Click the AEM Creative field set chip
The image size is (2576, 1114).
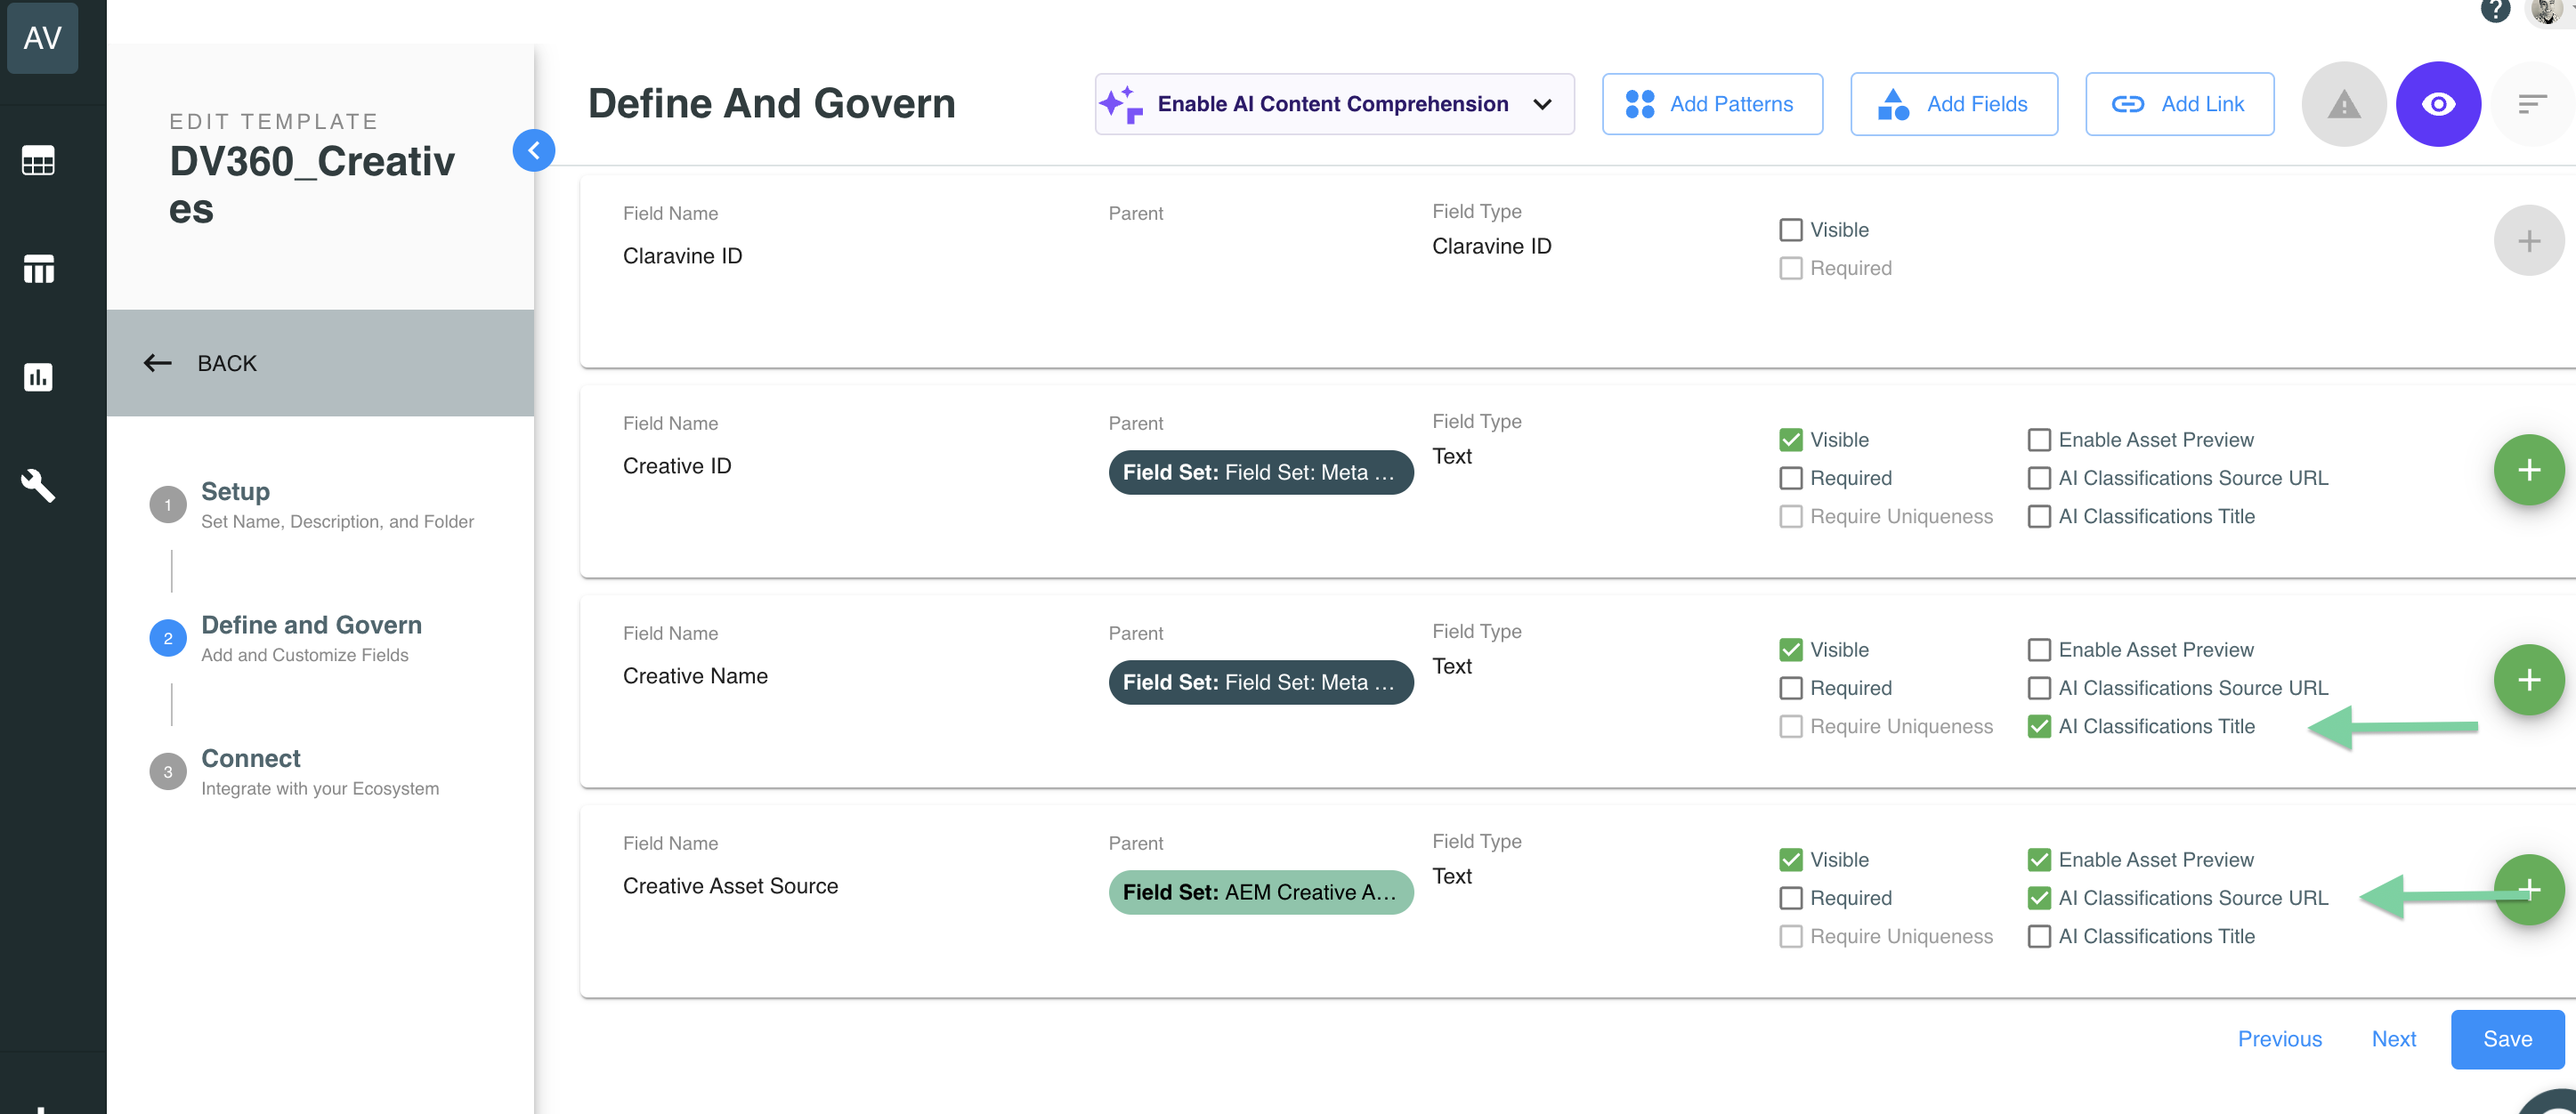(1260, 892)
